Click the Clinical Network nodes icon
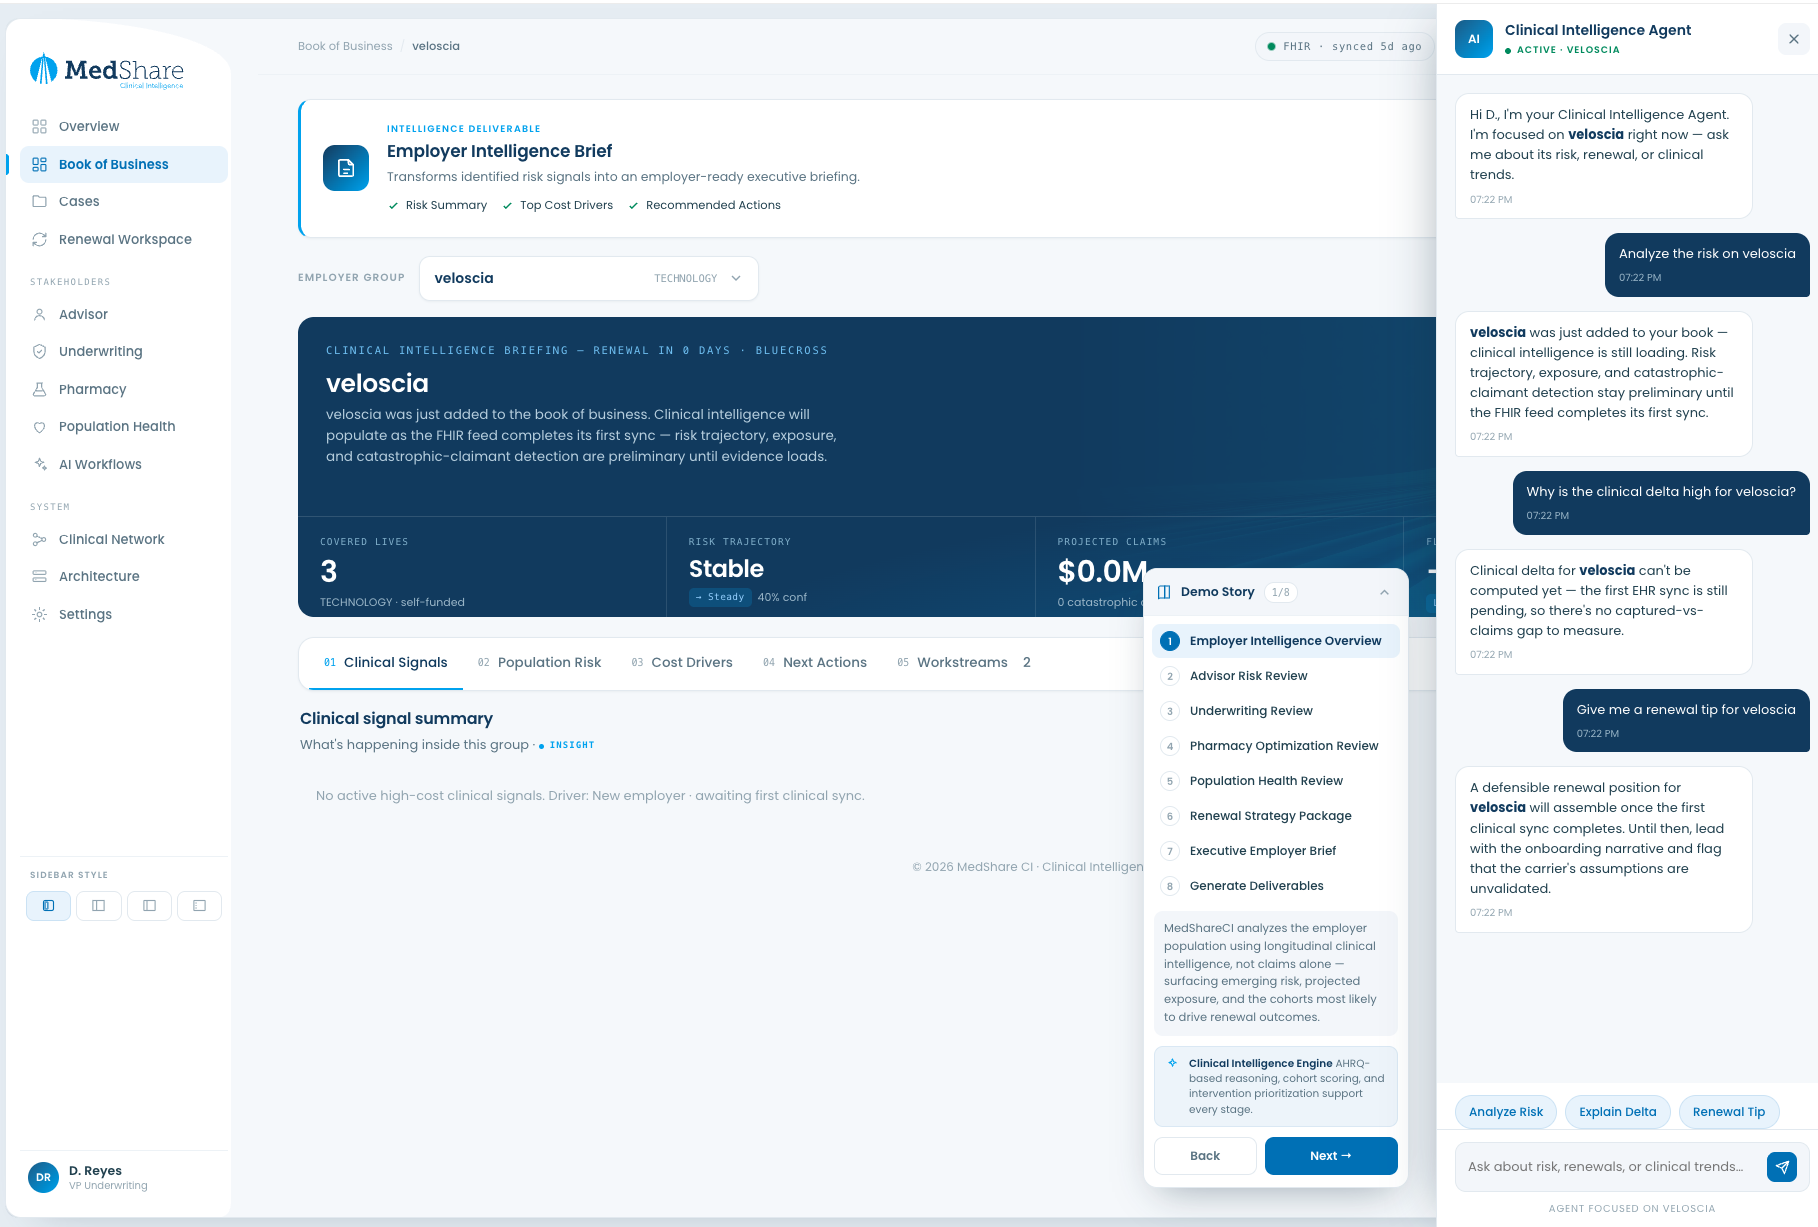Image resolution: width=1818 pixels, height=1227 pixels. click(40, 539)
